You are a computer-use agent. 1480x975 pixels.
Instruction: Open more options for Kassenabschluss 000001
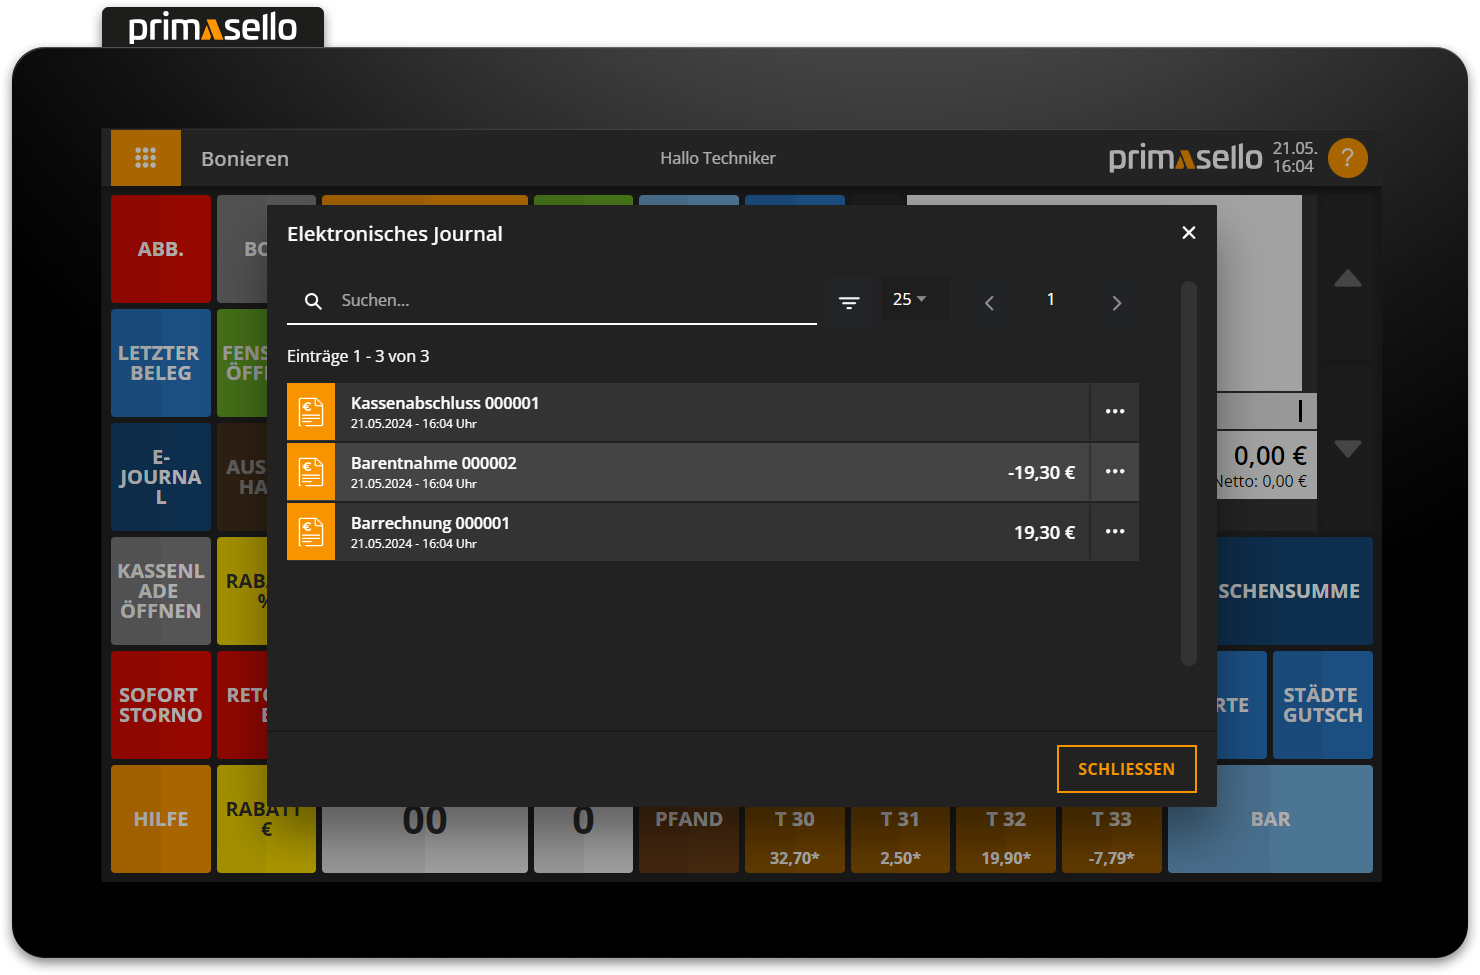point(1115,412)
